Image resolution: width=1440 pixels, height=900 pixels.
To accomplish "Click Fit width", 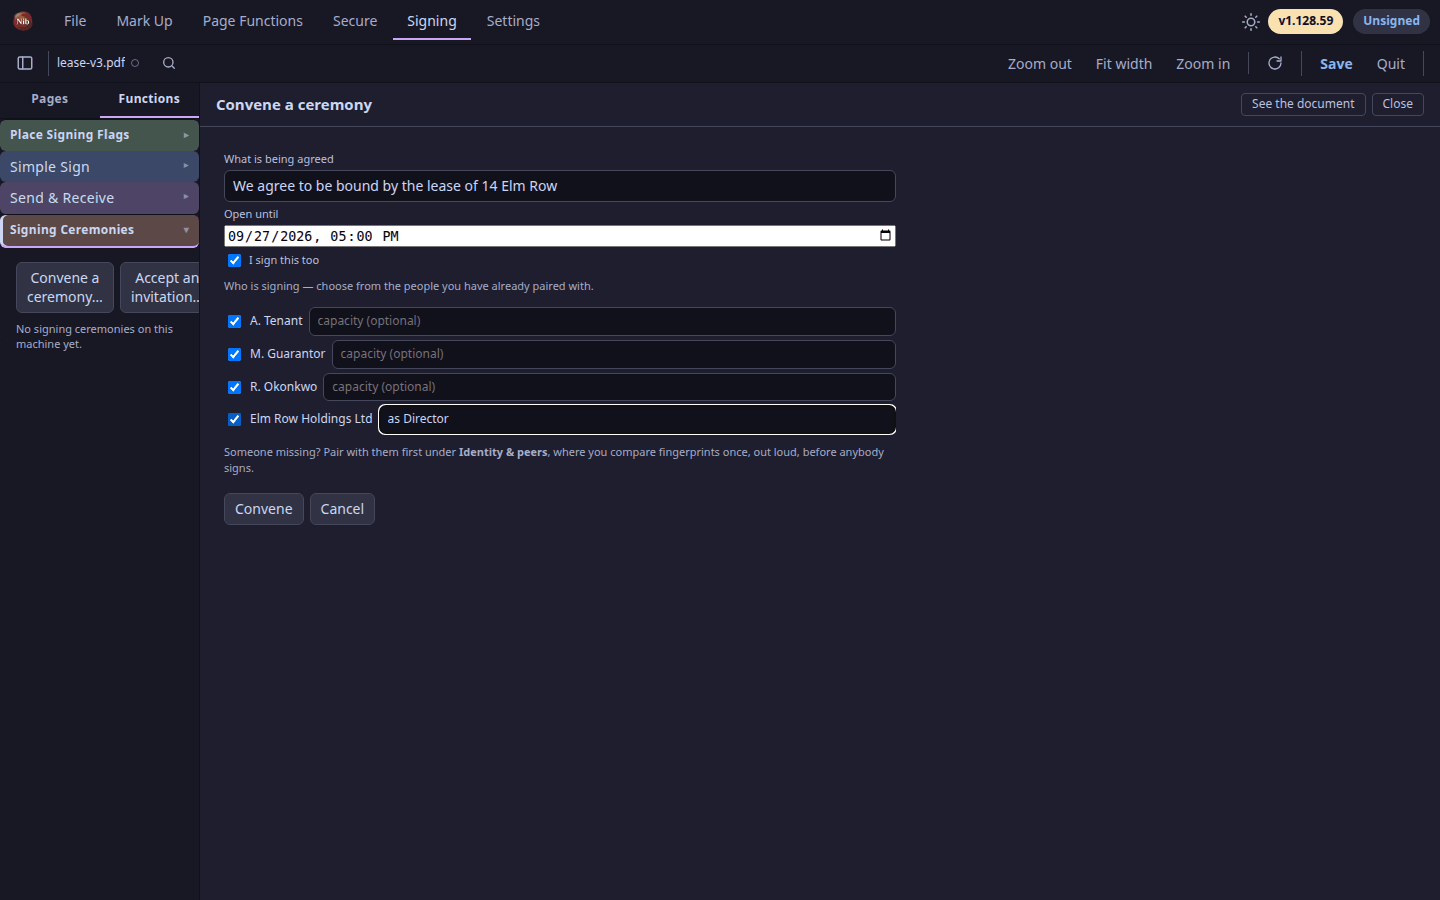I will point(1124,64).
